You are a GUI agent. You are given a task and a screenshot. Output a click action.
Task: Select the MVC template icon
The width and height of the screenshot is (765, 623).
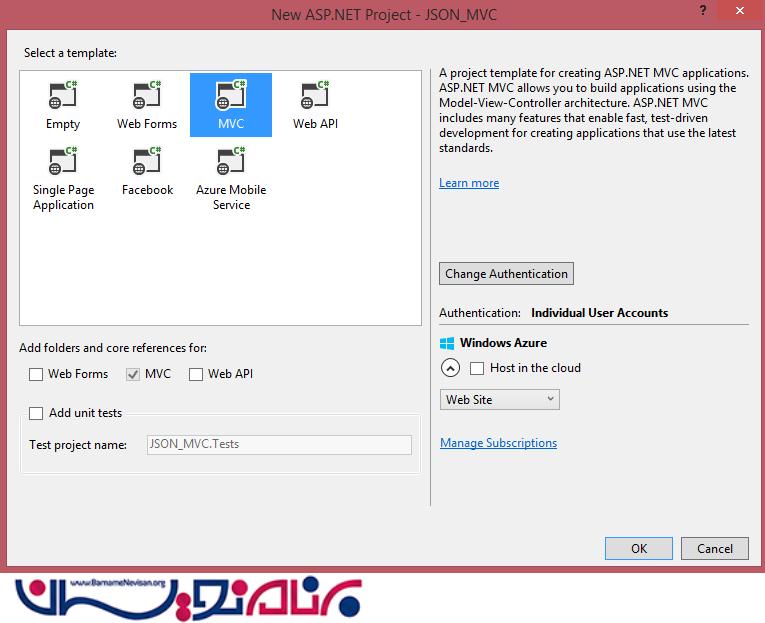230,97
